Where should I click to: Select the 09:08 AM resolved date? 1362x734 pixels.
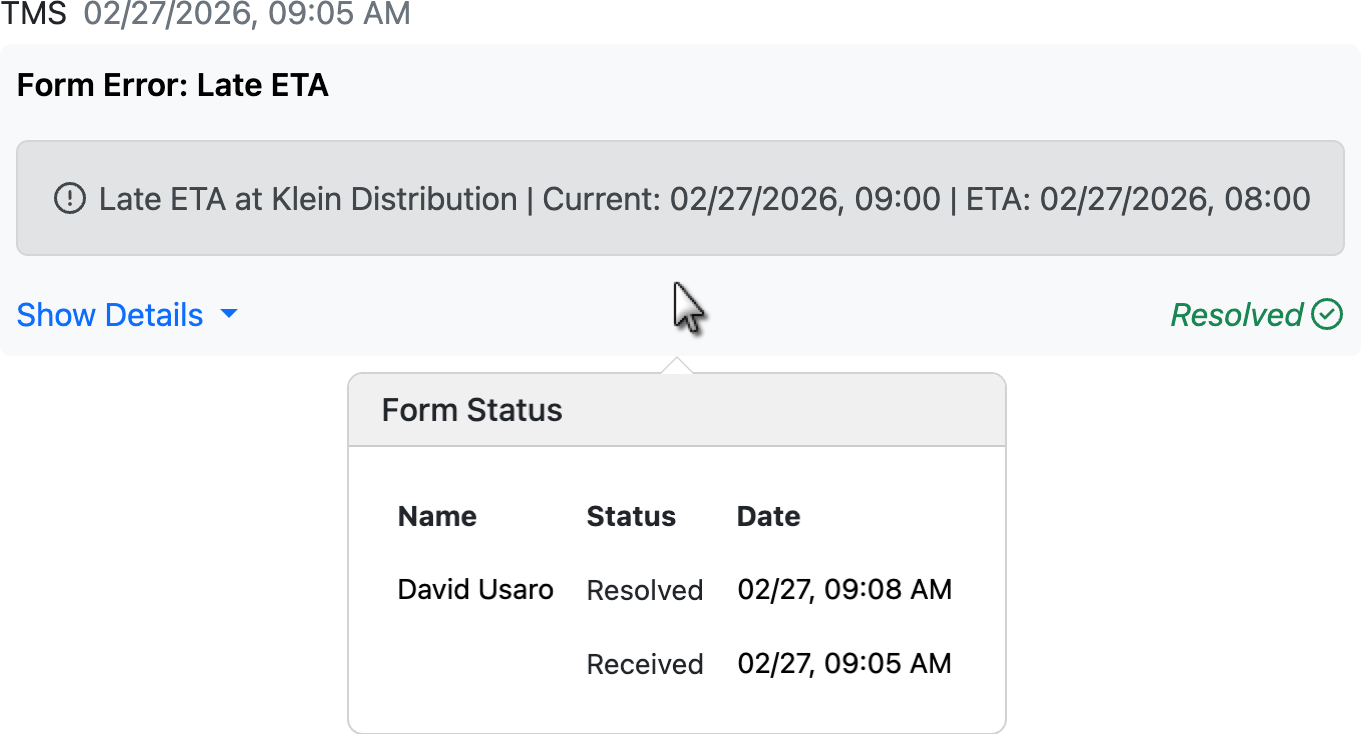pos(844,589)
